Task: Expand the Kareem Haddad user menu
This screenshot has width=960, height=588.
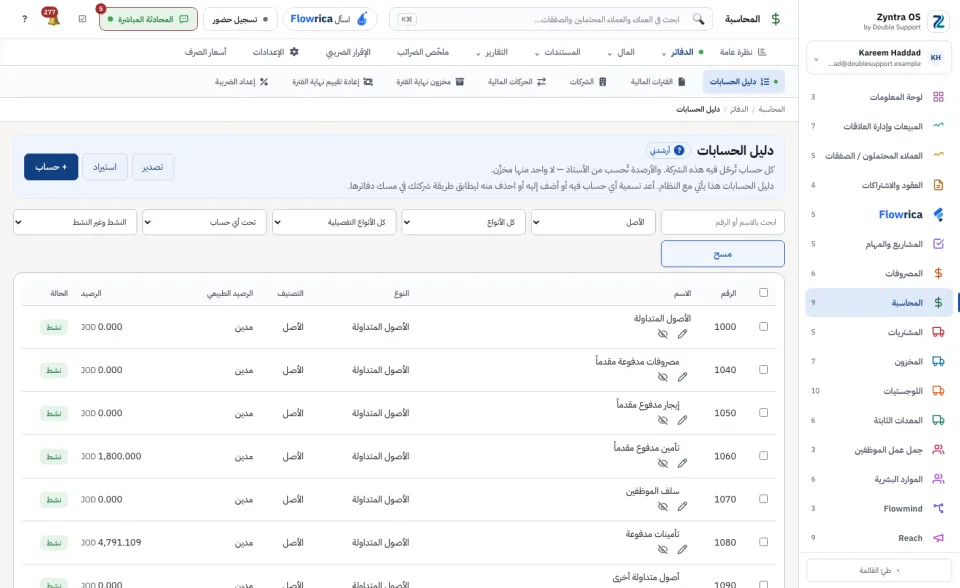Action: pyautogui.click(x=879, y=58)
